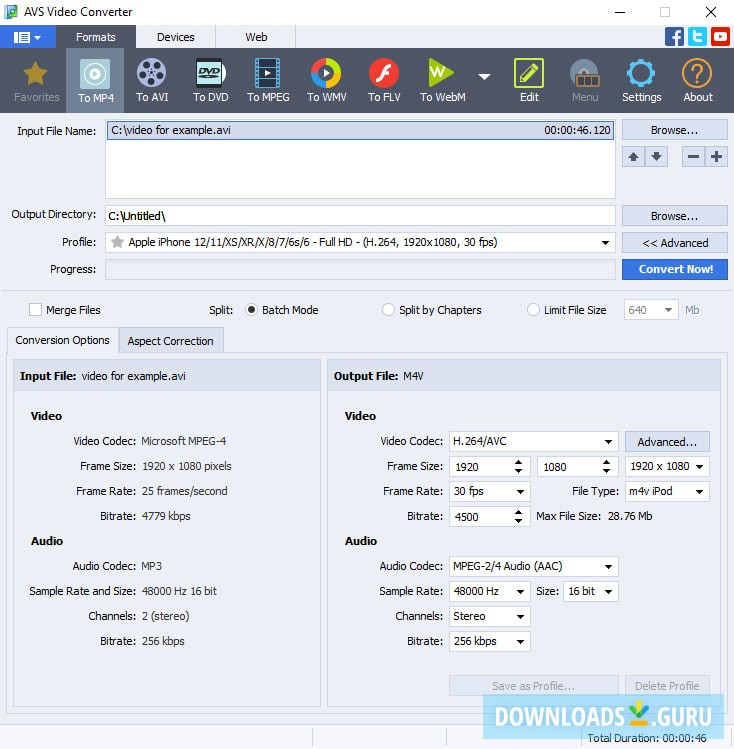Image resolution: width=734 pixels, height=749 pixels.
Task: Move input file down with down arrow
Action: point(656,157)
